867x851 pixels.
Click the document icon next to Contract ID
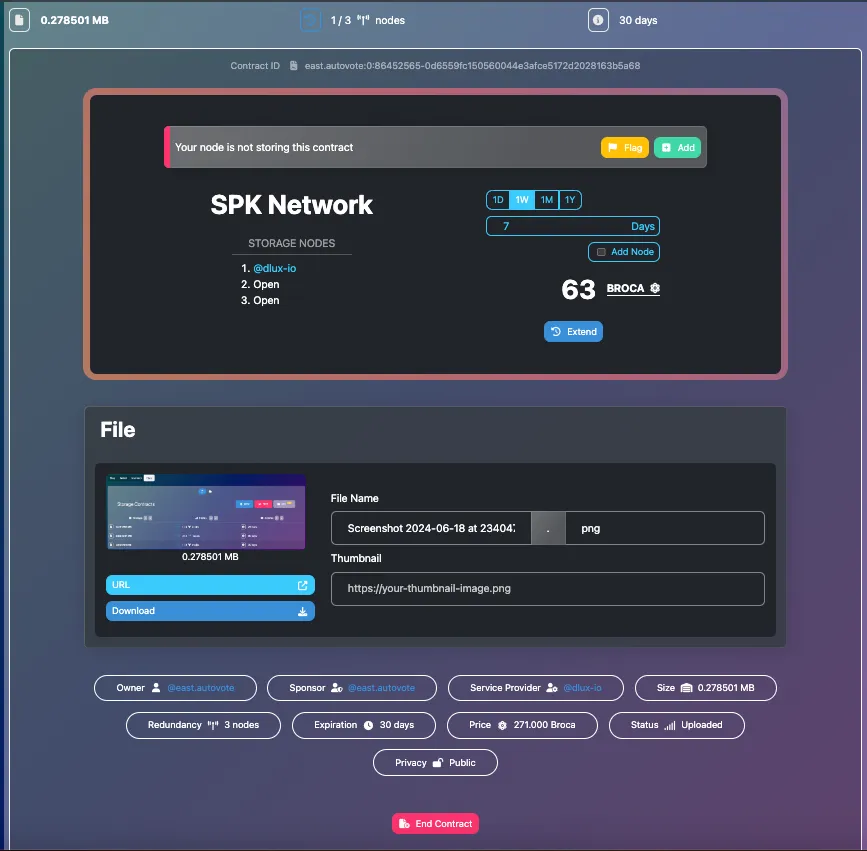[x=294, y=66]
